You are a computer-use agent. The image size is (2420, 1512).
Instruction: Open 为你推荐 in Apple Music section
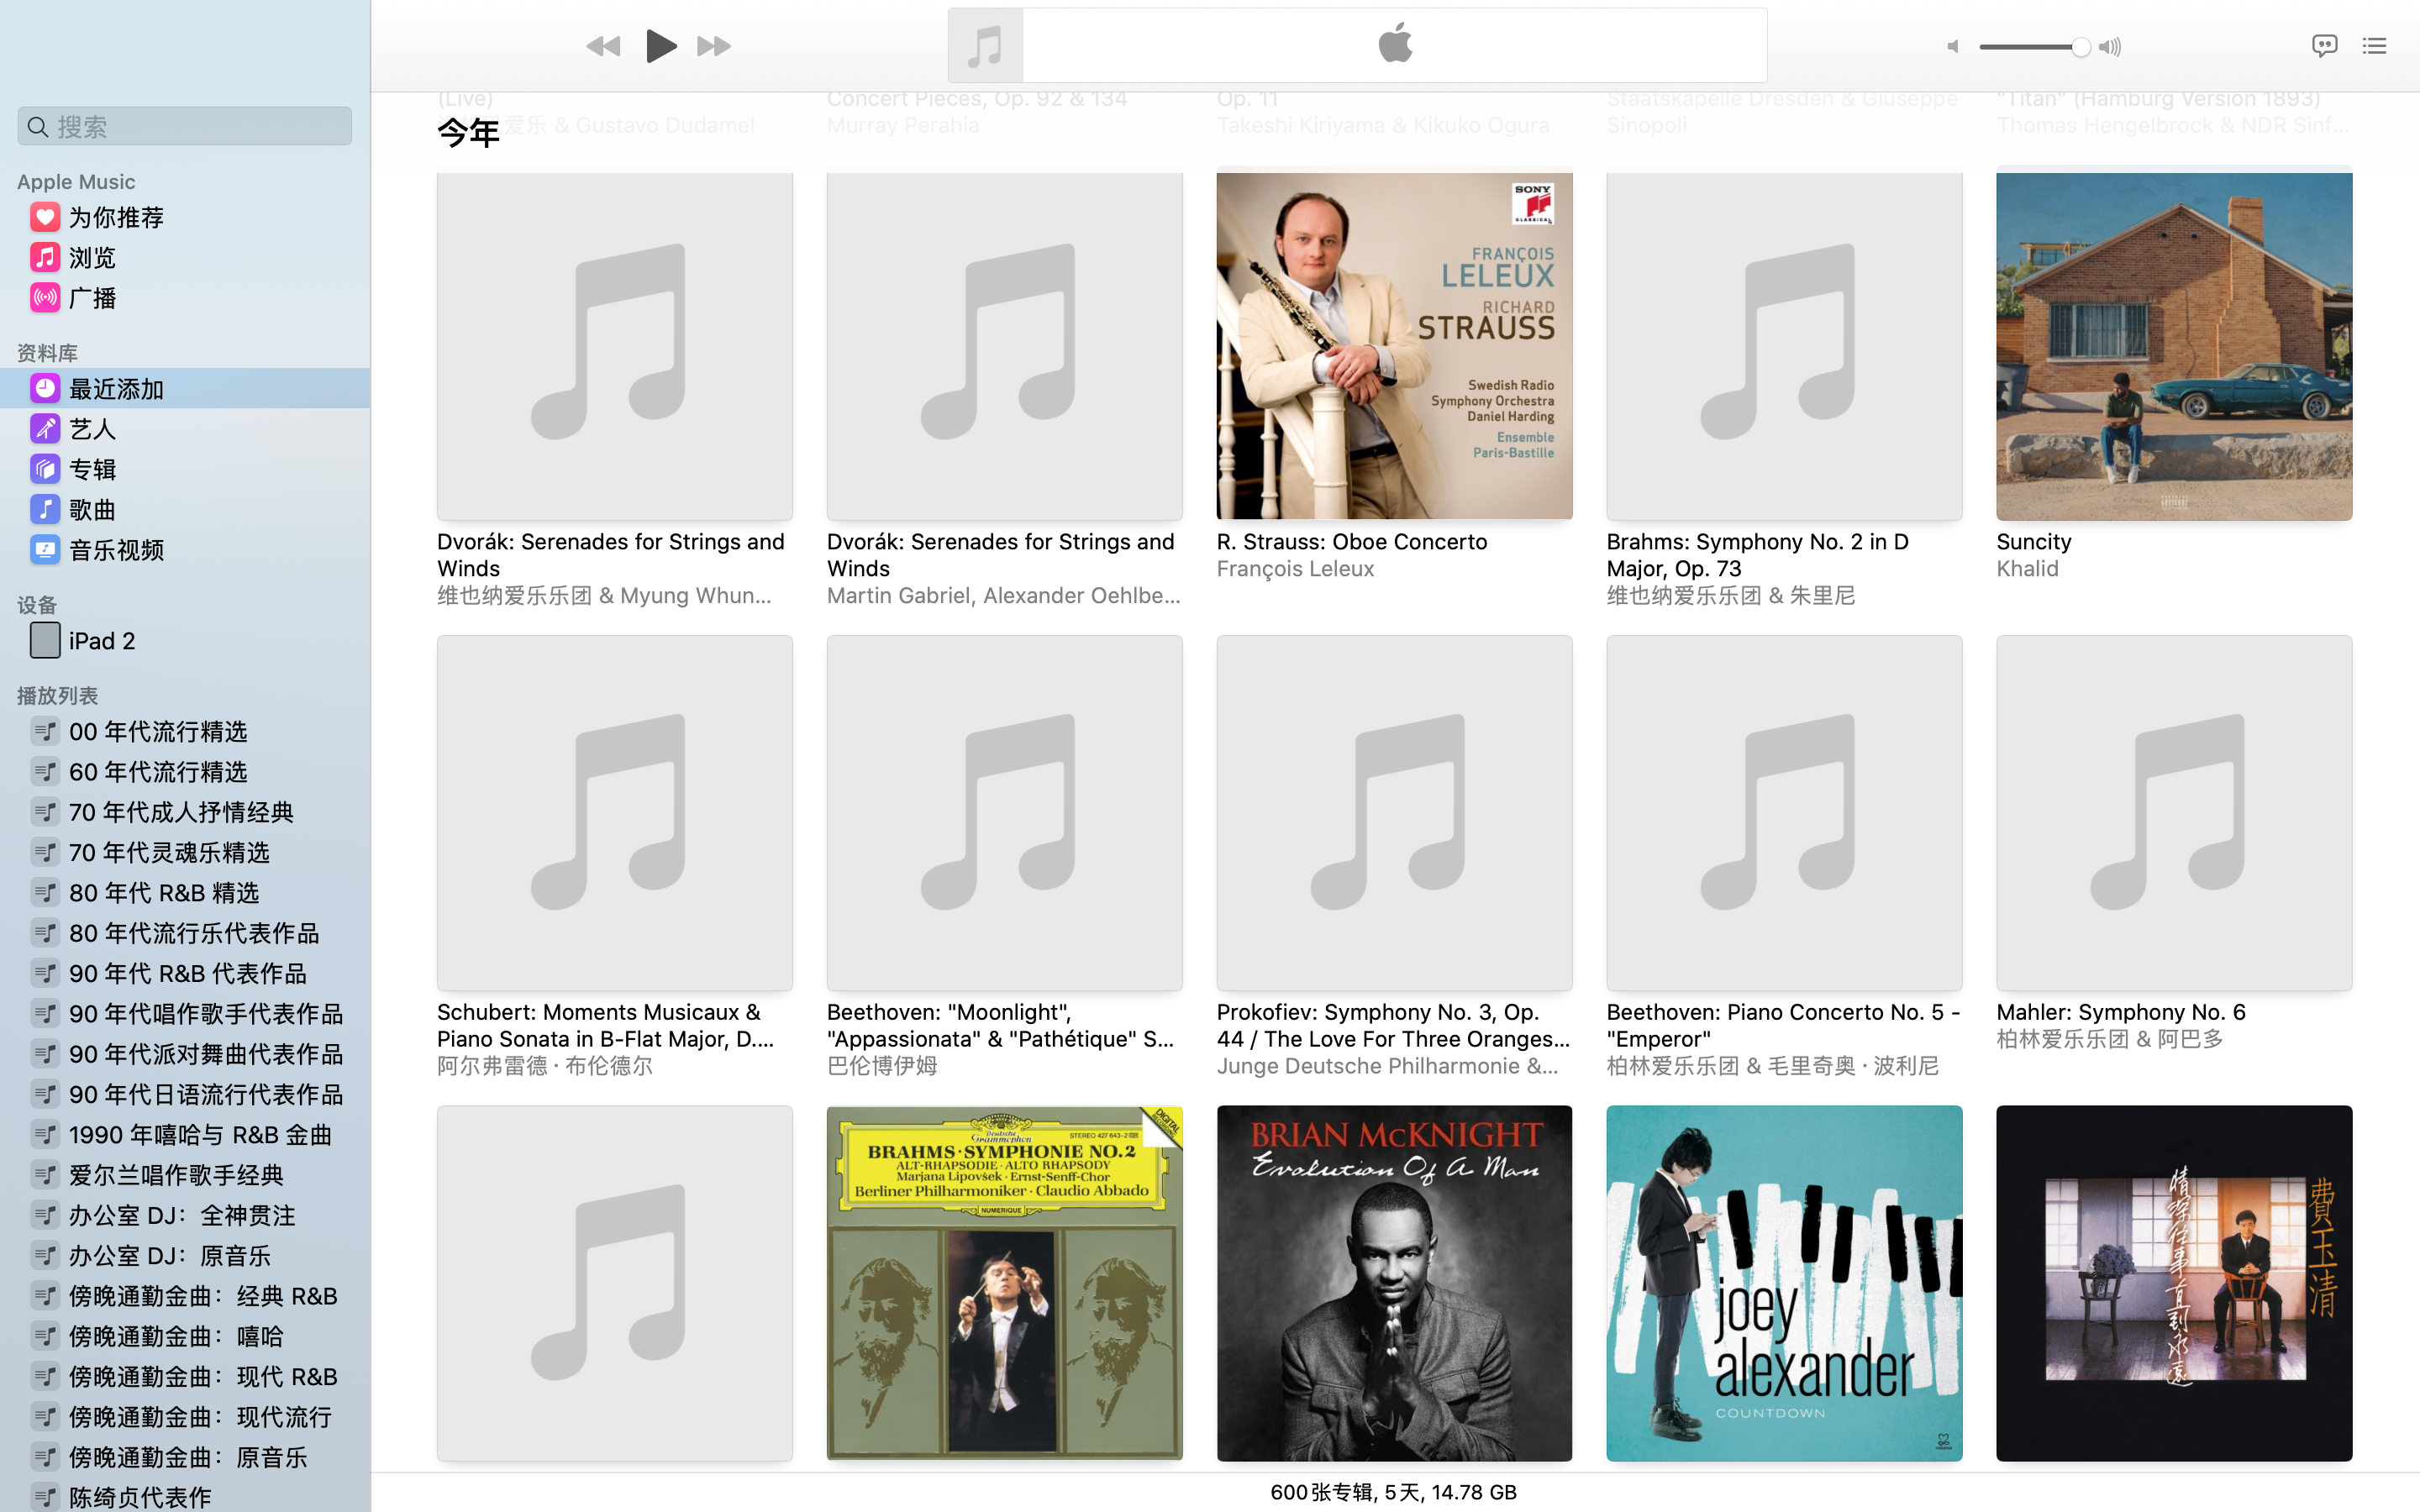coord(116,218)
